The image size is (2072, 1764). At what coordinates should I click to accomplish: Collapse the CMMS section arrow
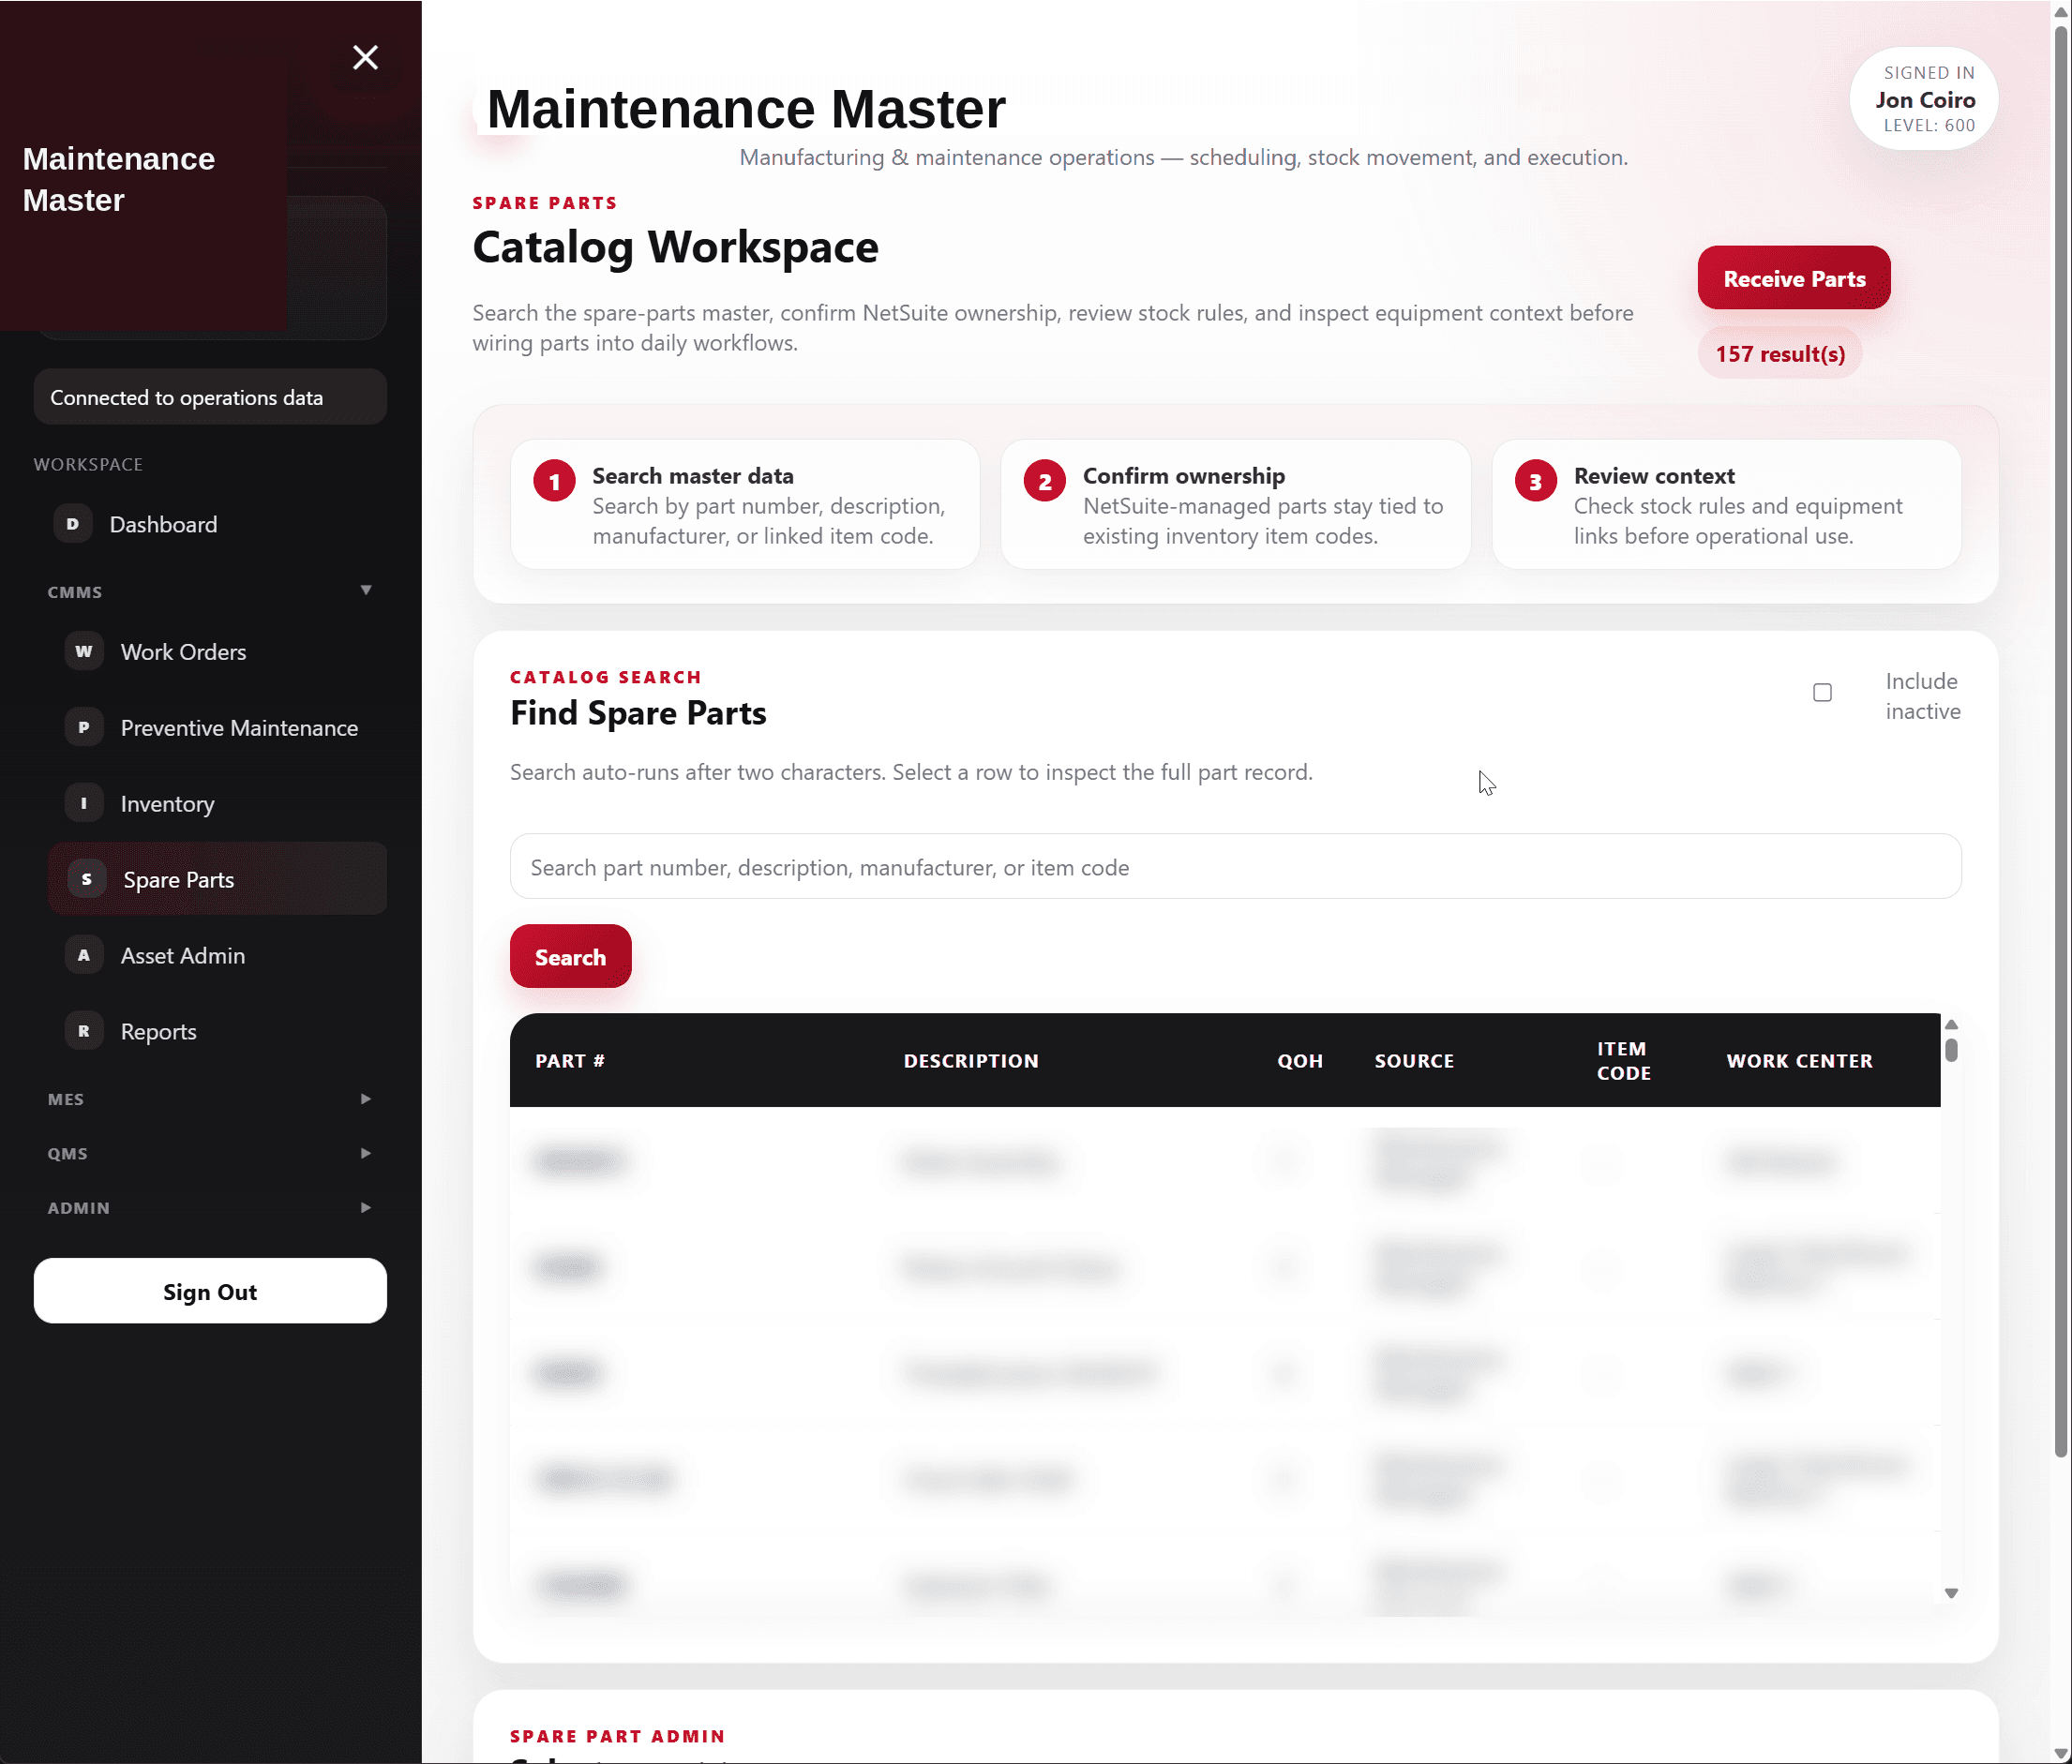tap(366, 590)
